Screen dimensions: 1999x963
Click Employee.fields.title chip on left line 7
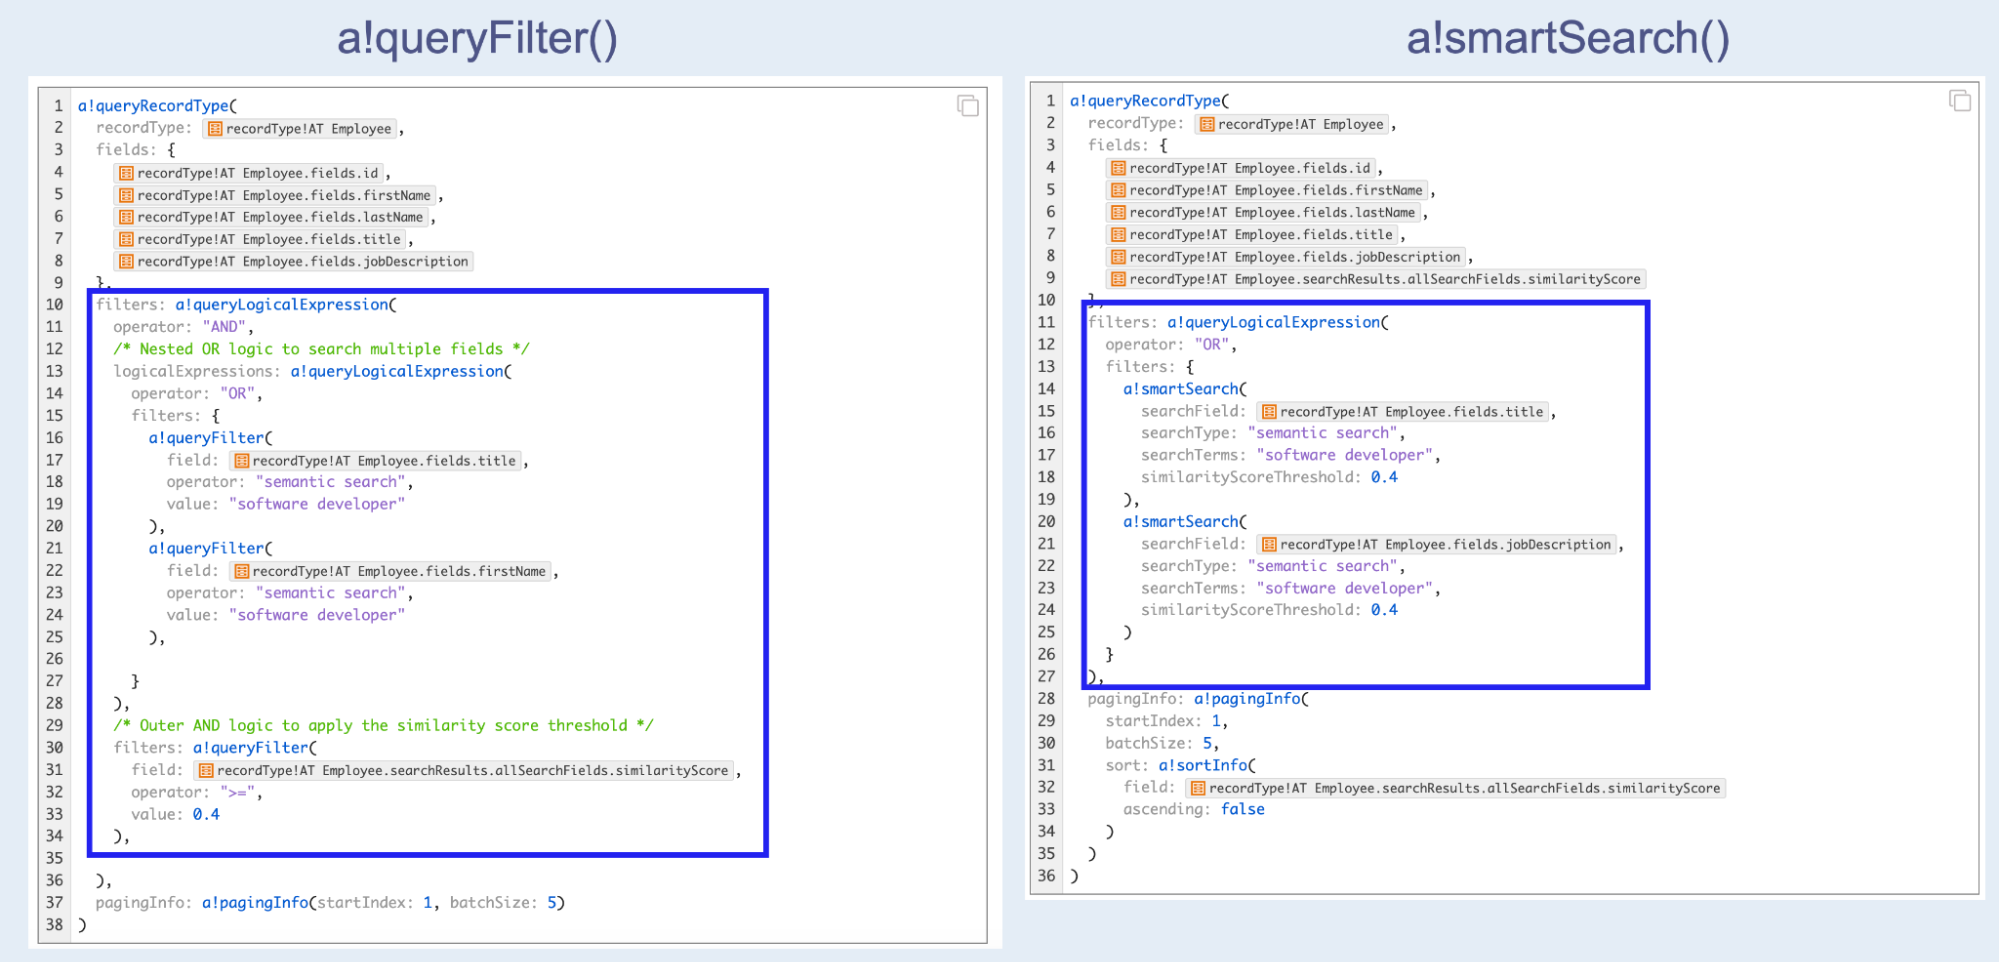point(260,239)
